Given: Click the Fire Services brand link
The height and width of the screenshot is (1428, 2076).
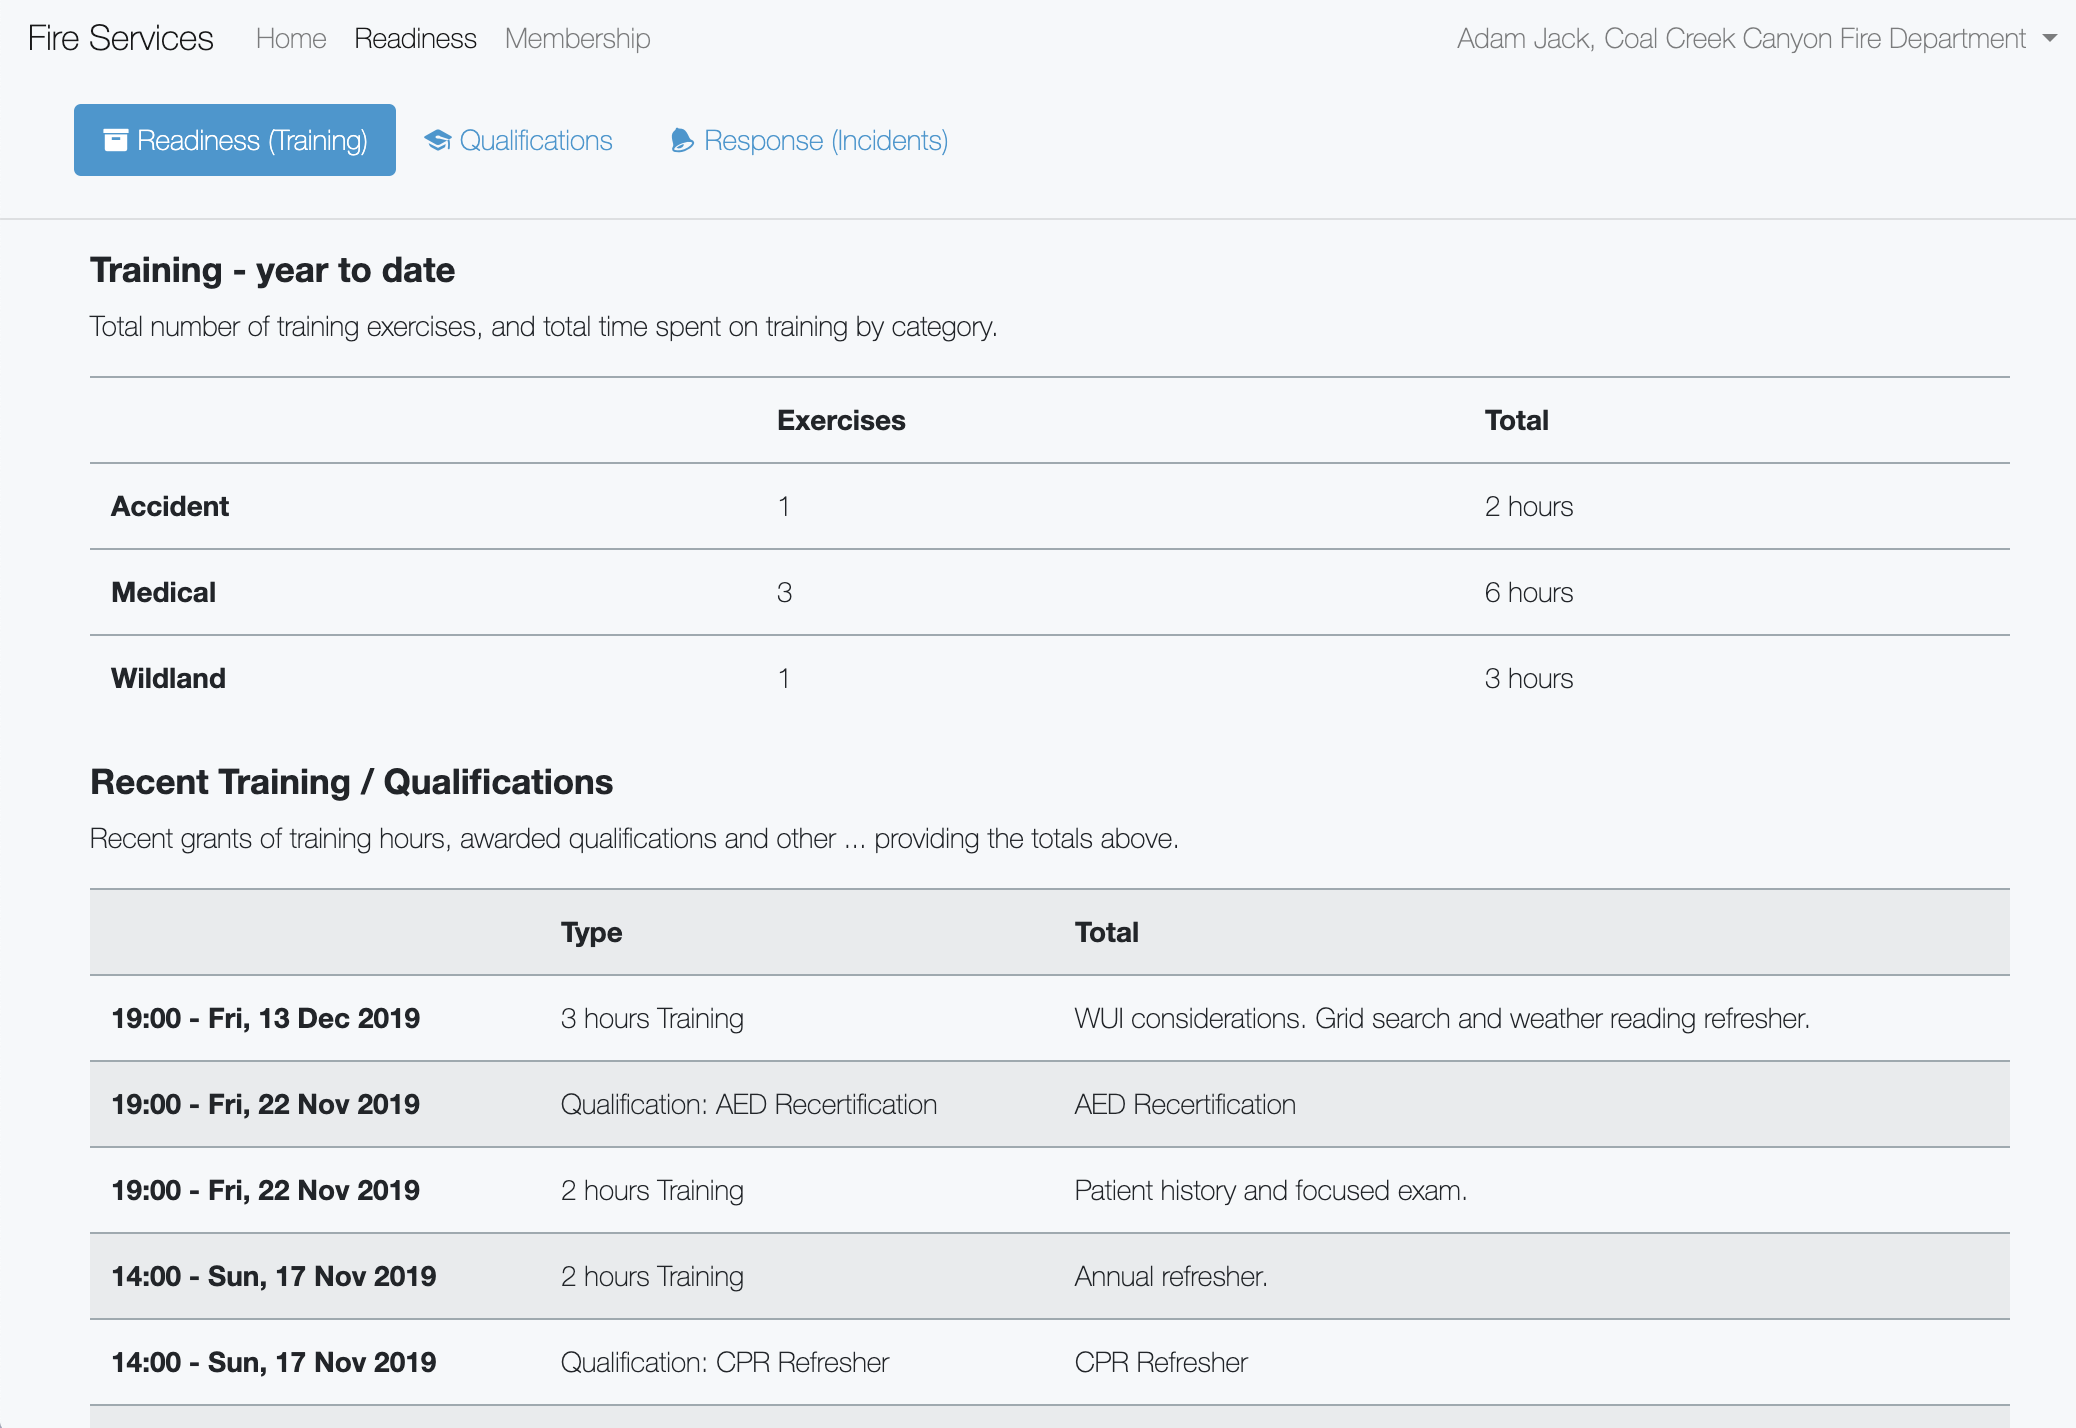Looking at the screenshot, I should pyautogui.click(x=120, y=39).
